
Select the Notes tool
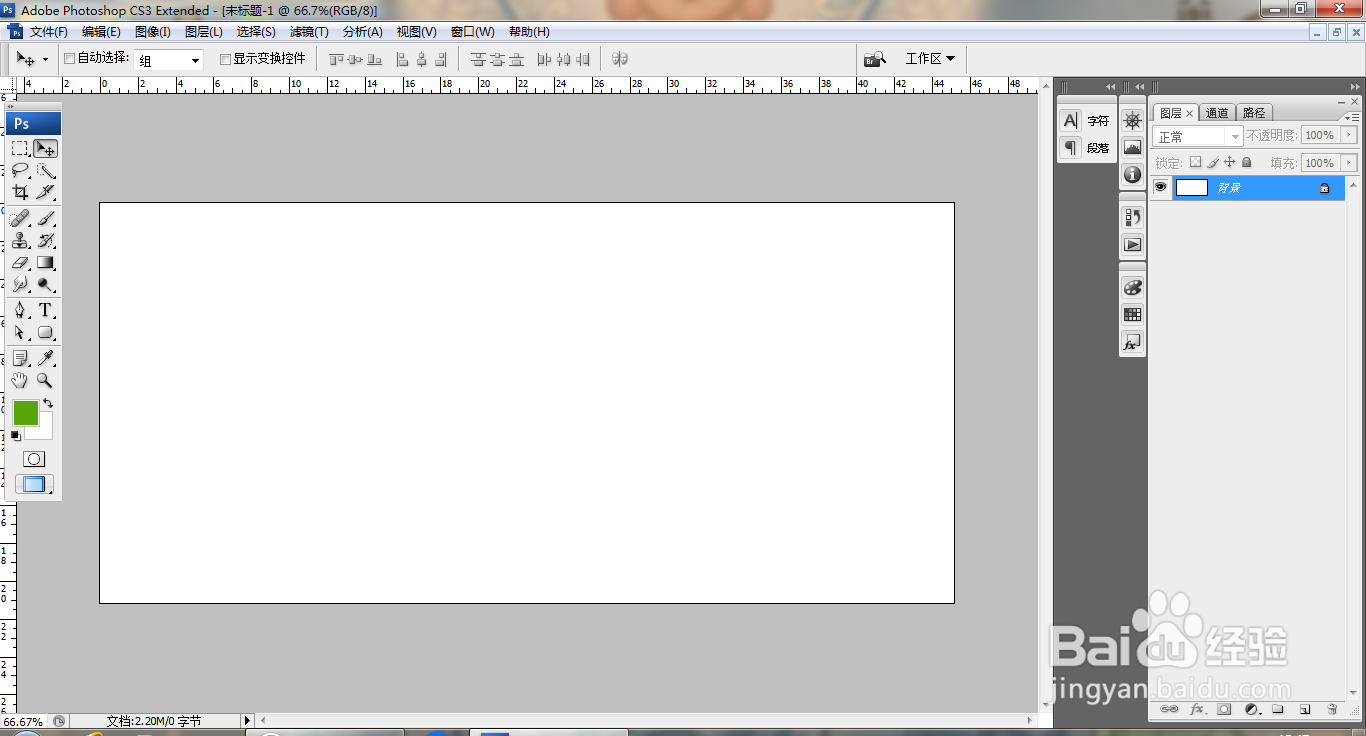coord(20,358)
